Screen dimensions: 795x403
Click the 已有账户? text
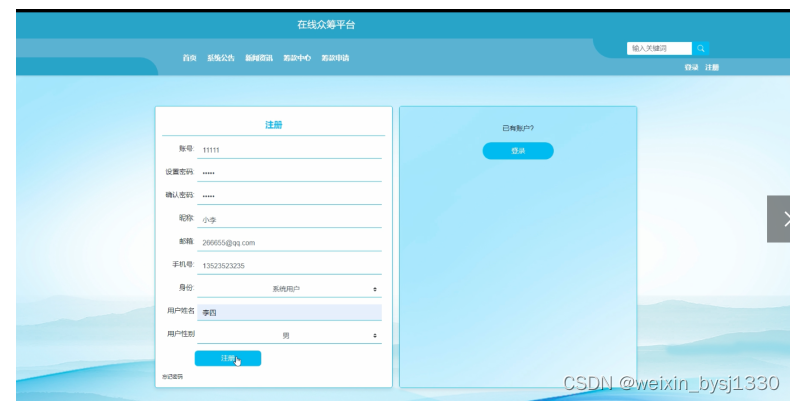coord(518,128)
